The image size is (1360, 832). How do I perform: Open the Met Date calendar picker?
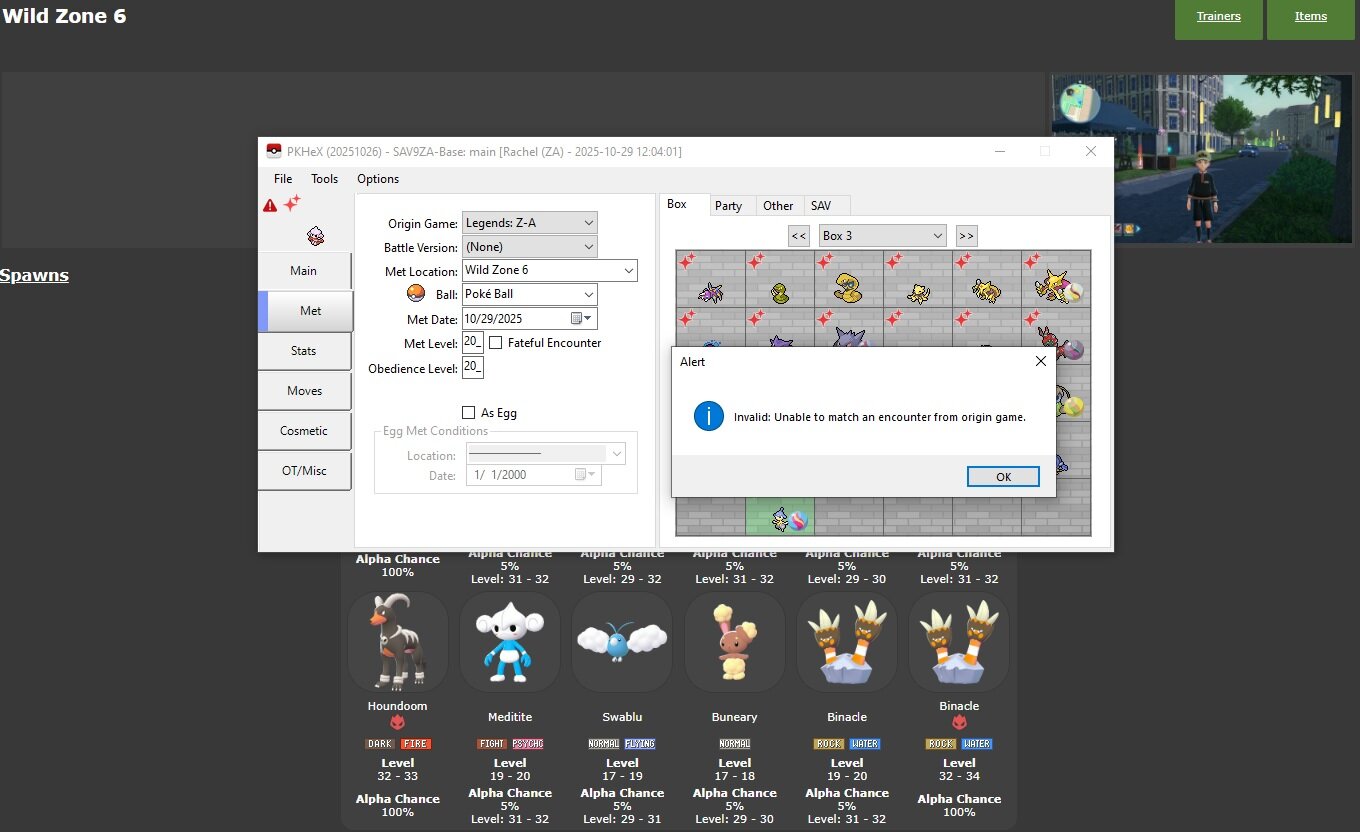[582, 319]
